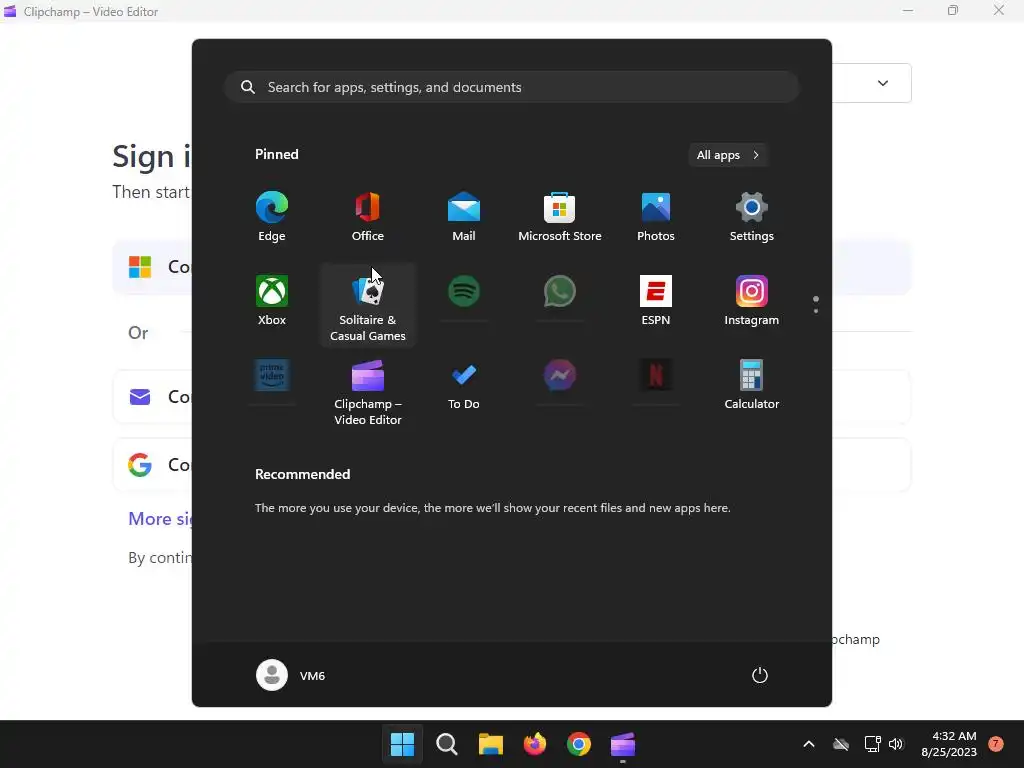Screen dimensions: 1024x768
Task: Open the Edge browser from pinned apps
Action: 272,216
